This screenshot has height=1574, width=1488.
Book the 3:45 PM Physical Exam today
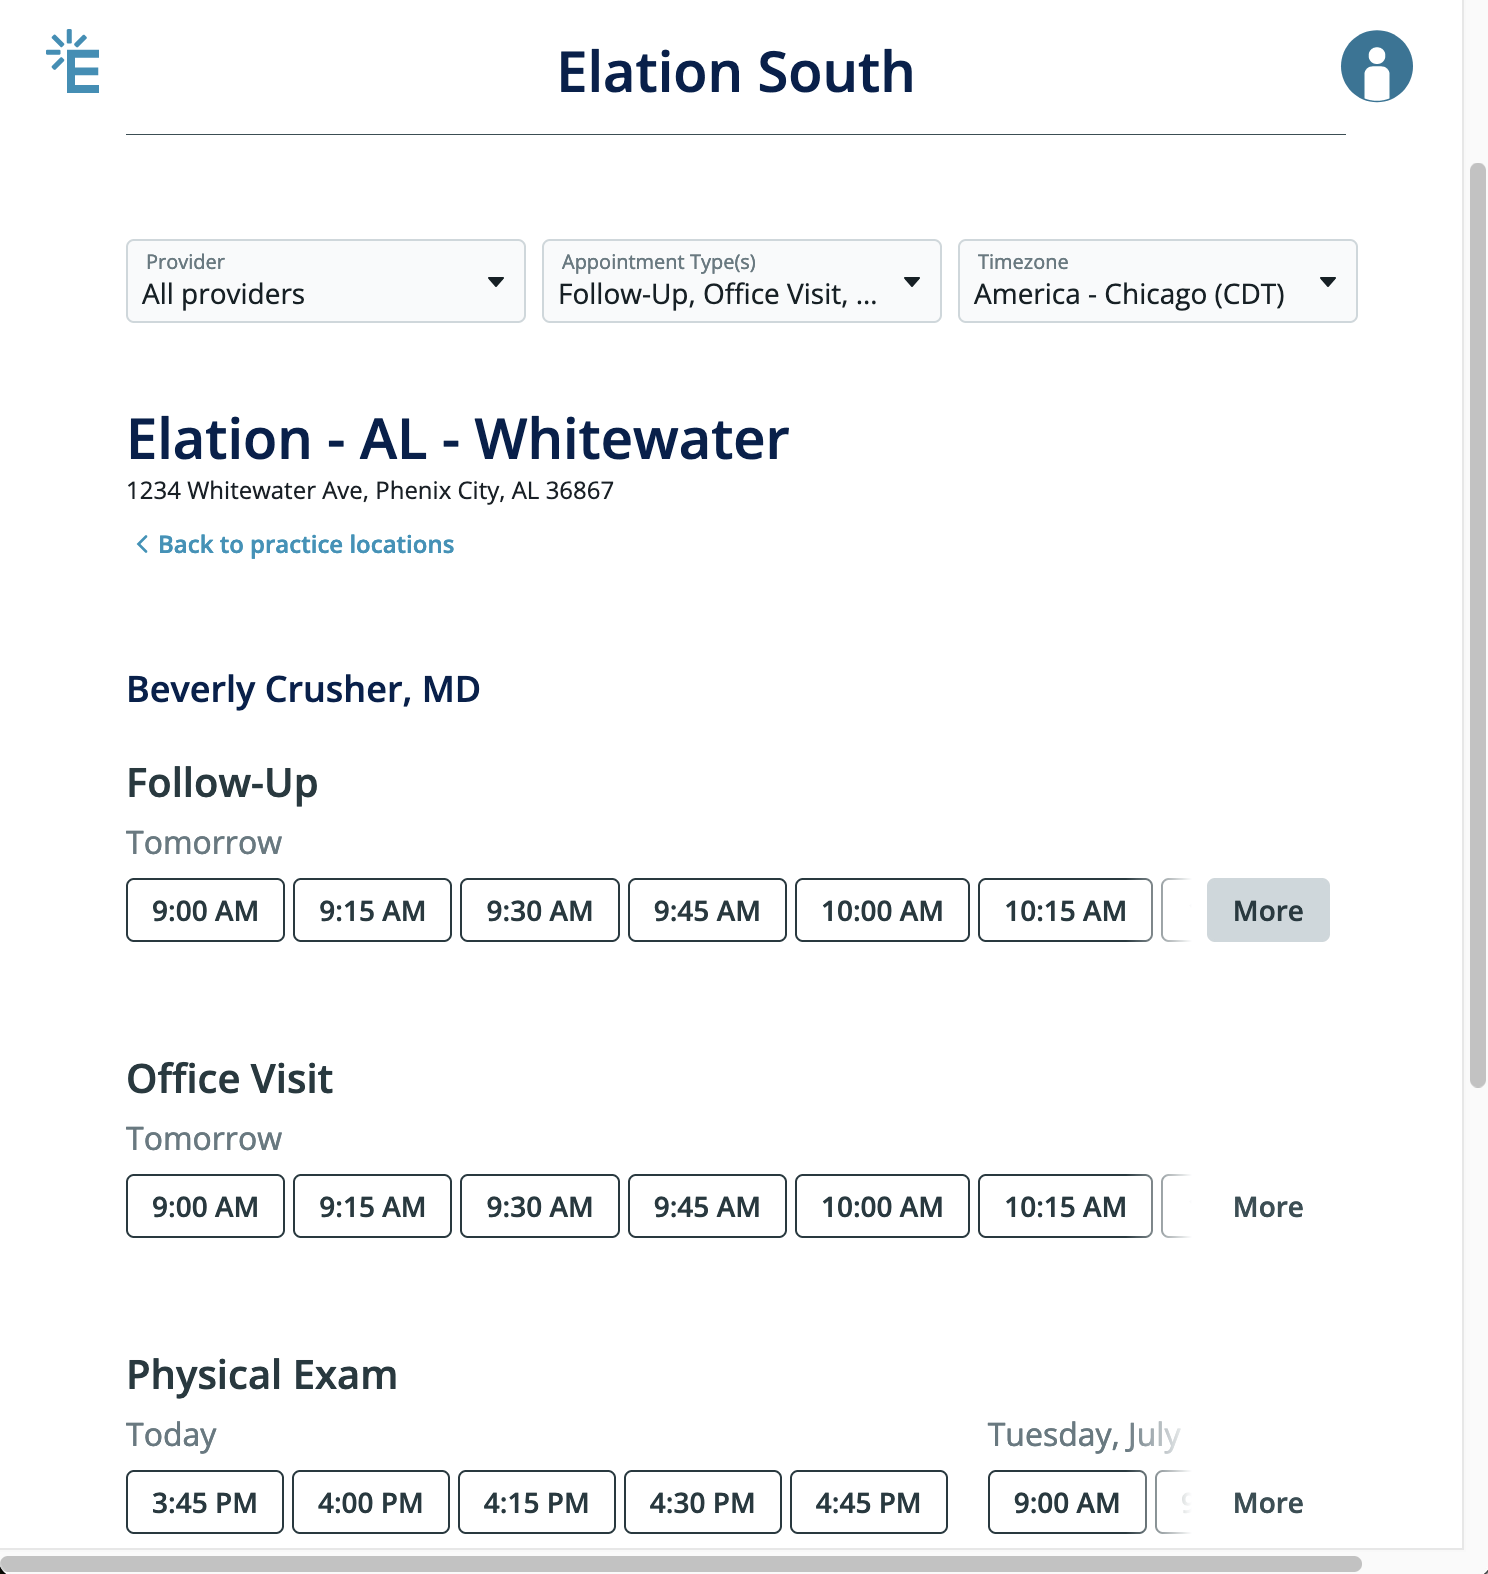click(204, 1502)
